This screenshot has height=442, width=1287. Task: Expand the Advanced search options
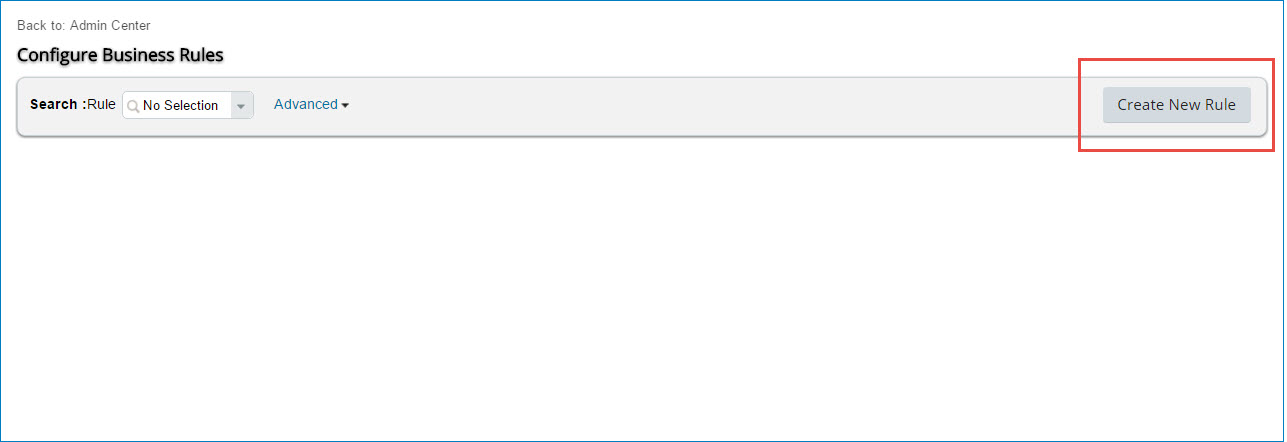(311, 104)
